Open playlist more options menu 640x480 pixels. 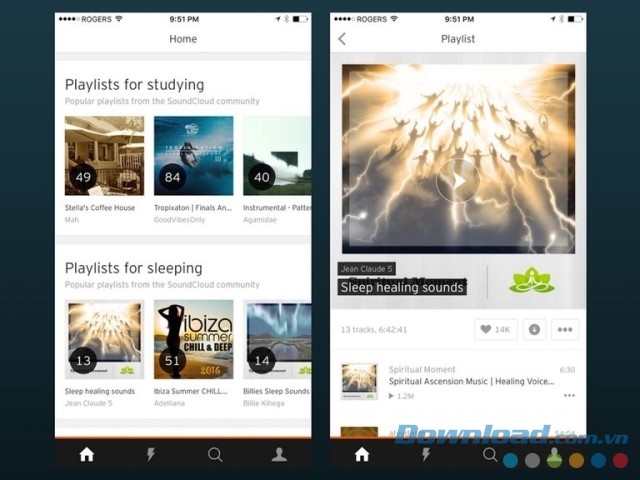click(565, 329)
